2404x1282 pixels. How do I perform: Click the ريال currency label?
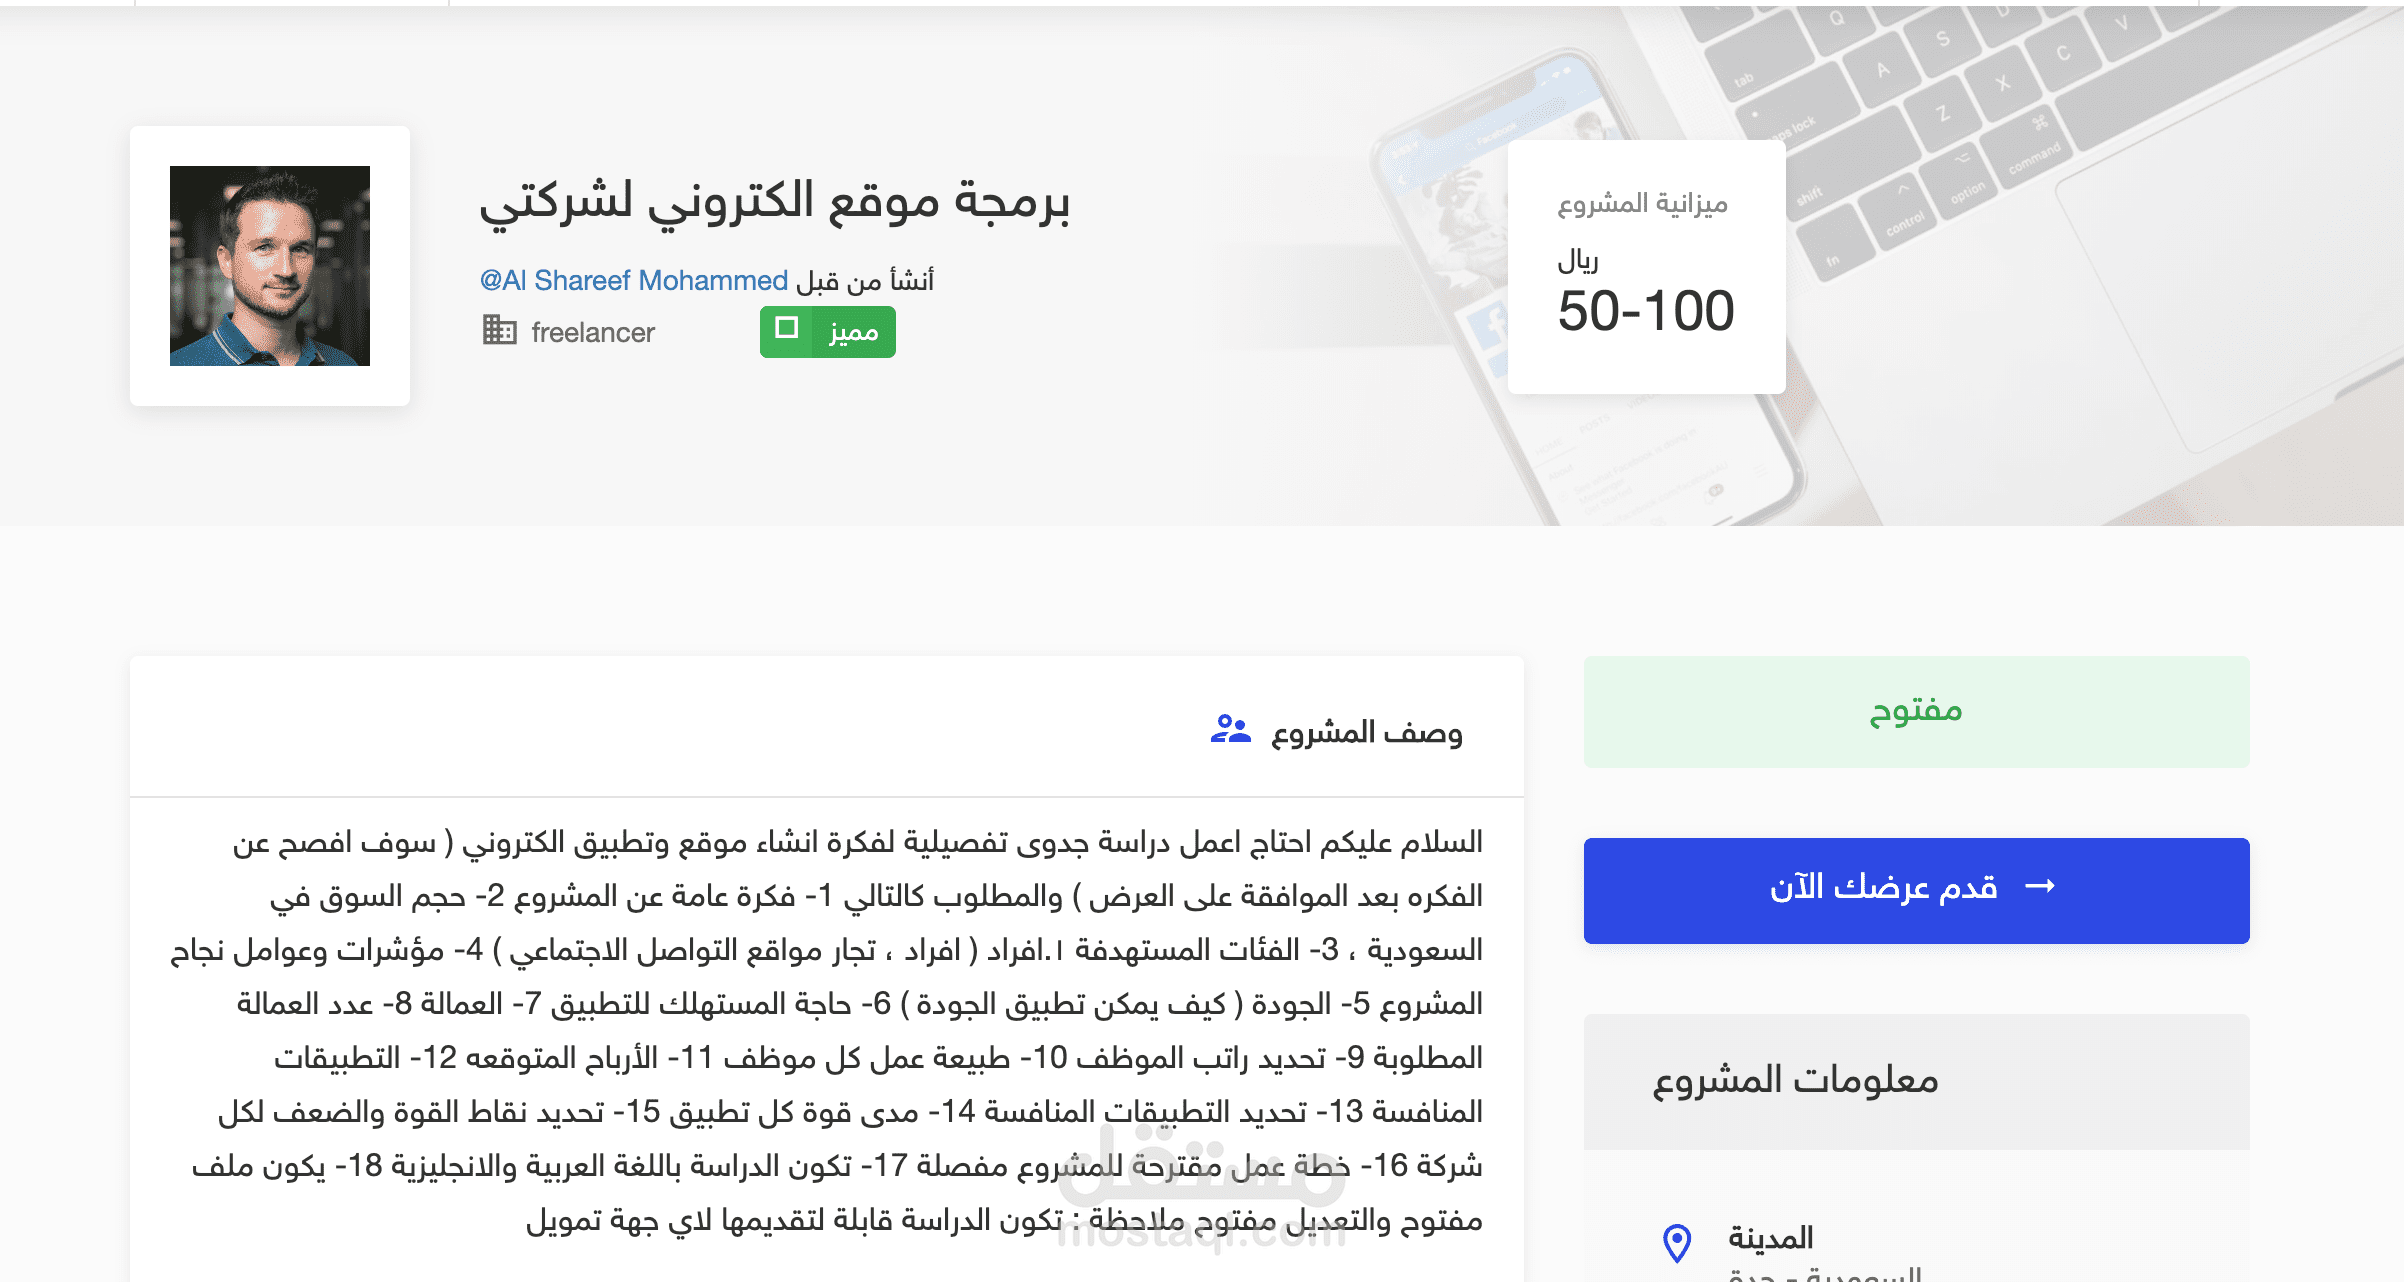pyautogui.click(x=1578, y=262)
